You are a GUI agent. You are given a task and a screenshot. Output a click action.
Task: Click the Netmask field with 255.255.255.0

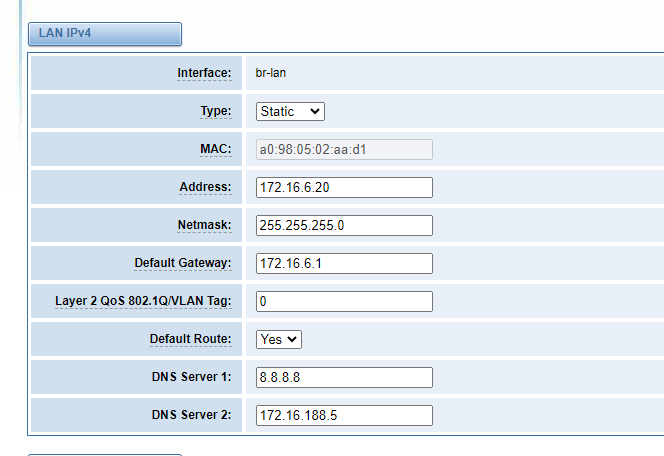point(344,225)
